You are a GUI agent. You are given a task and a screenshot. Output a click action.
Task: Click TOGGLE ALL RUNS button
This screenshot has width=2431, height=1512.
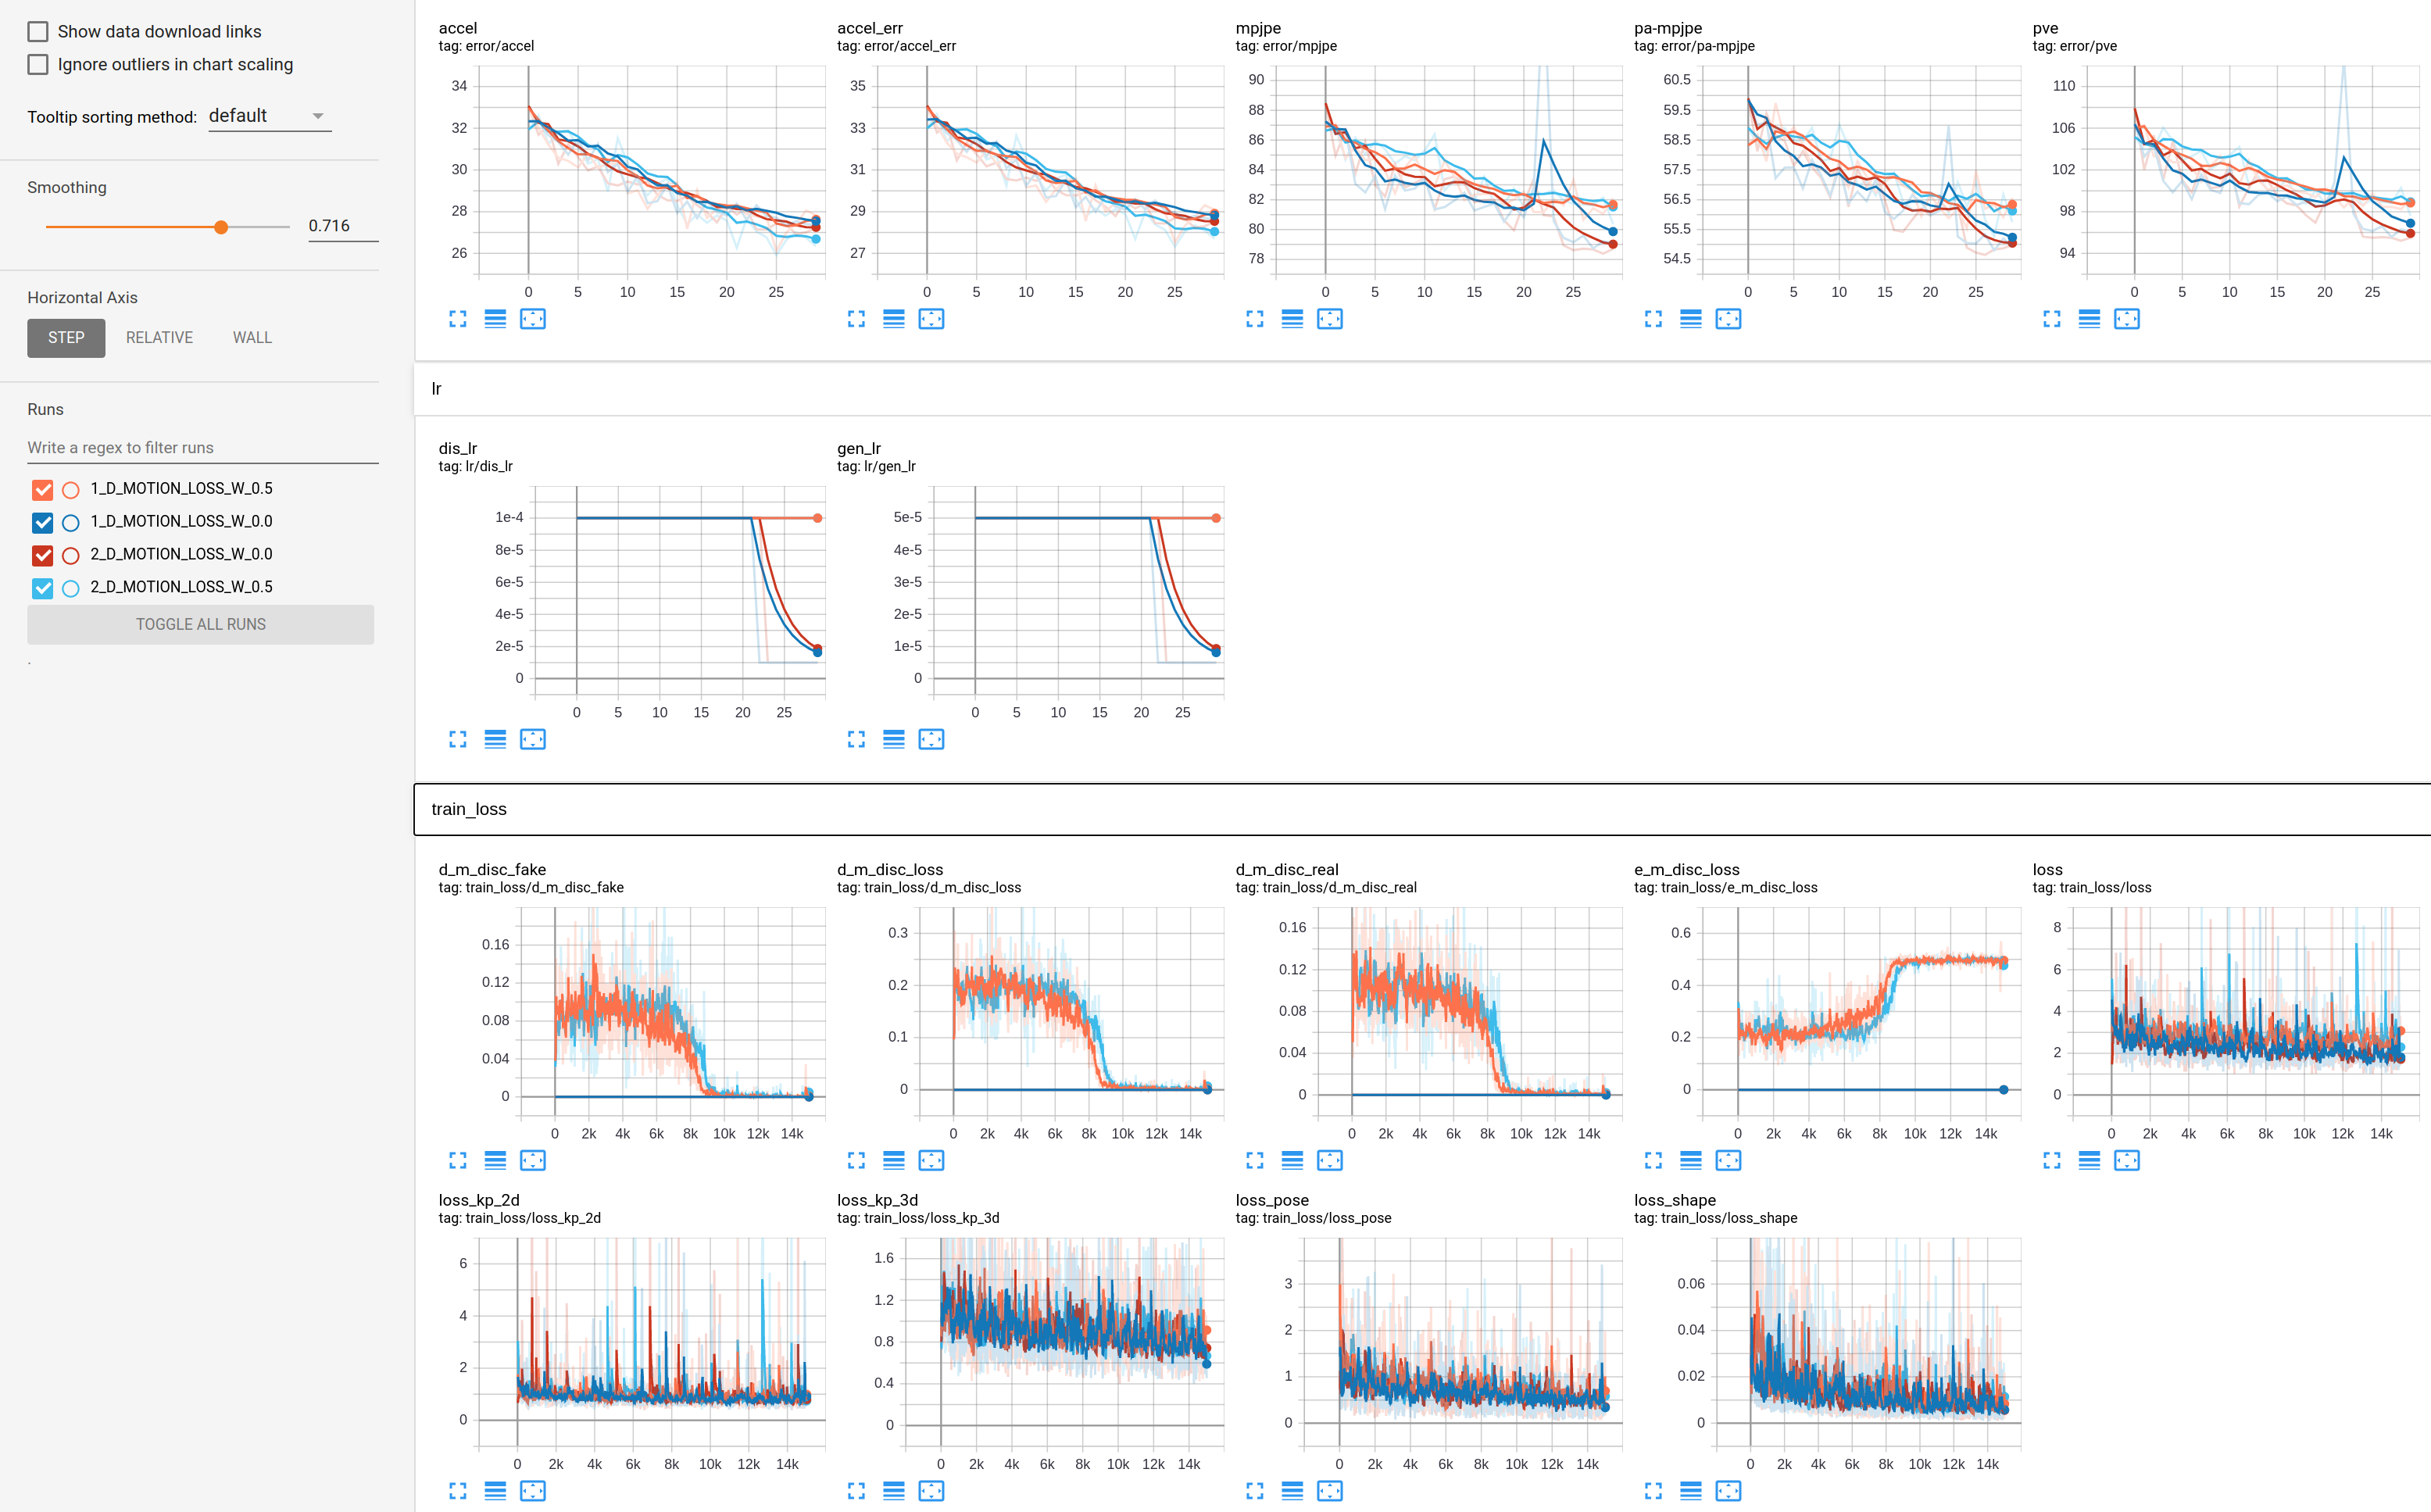click(200, 624)
